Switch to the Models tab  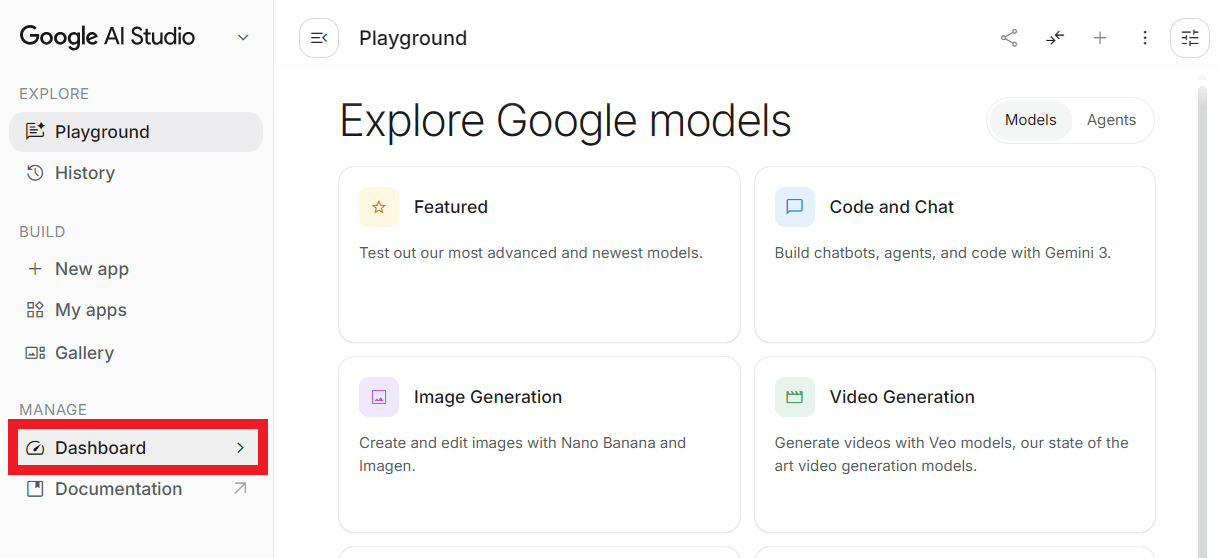(x=1030, y=120)
